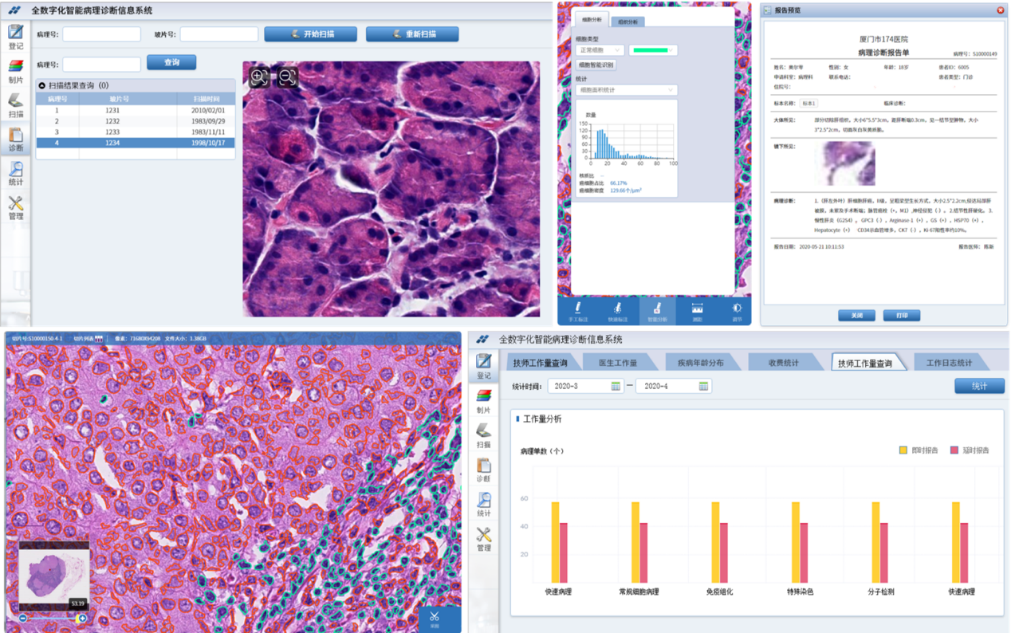Open the 管理 module in the top-left sidebar
Viewport: 1011px width, 633px height.
click(x=16, y=207)
